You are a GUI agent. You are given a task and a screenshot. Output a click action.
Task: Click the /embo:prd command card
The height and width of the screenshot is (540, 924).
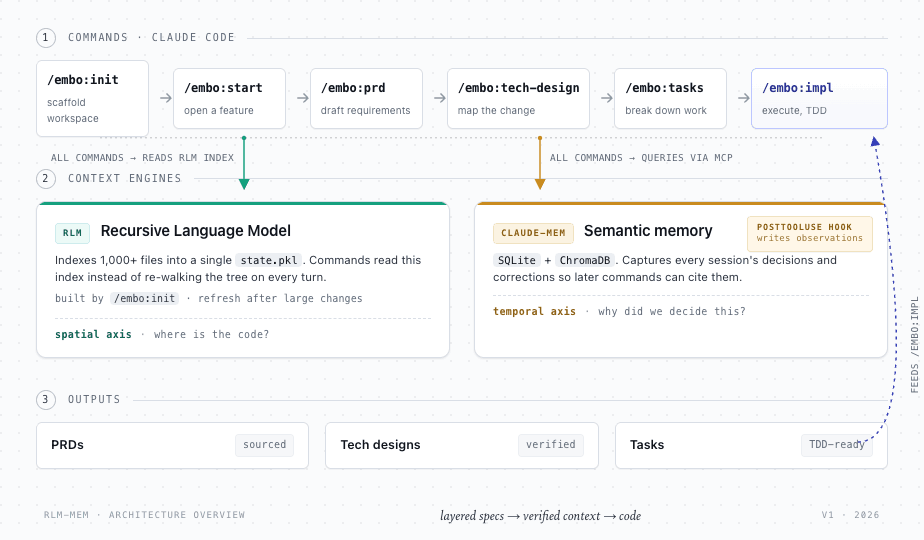coord(367,98)
